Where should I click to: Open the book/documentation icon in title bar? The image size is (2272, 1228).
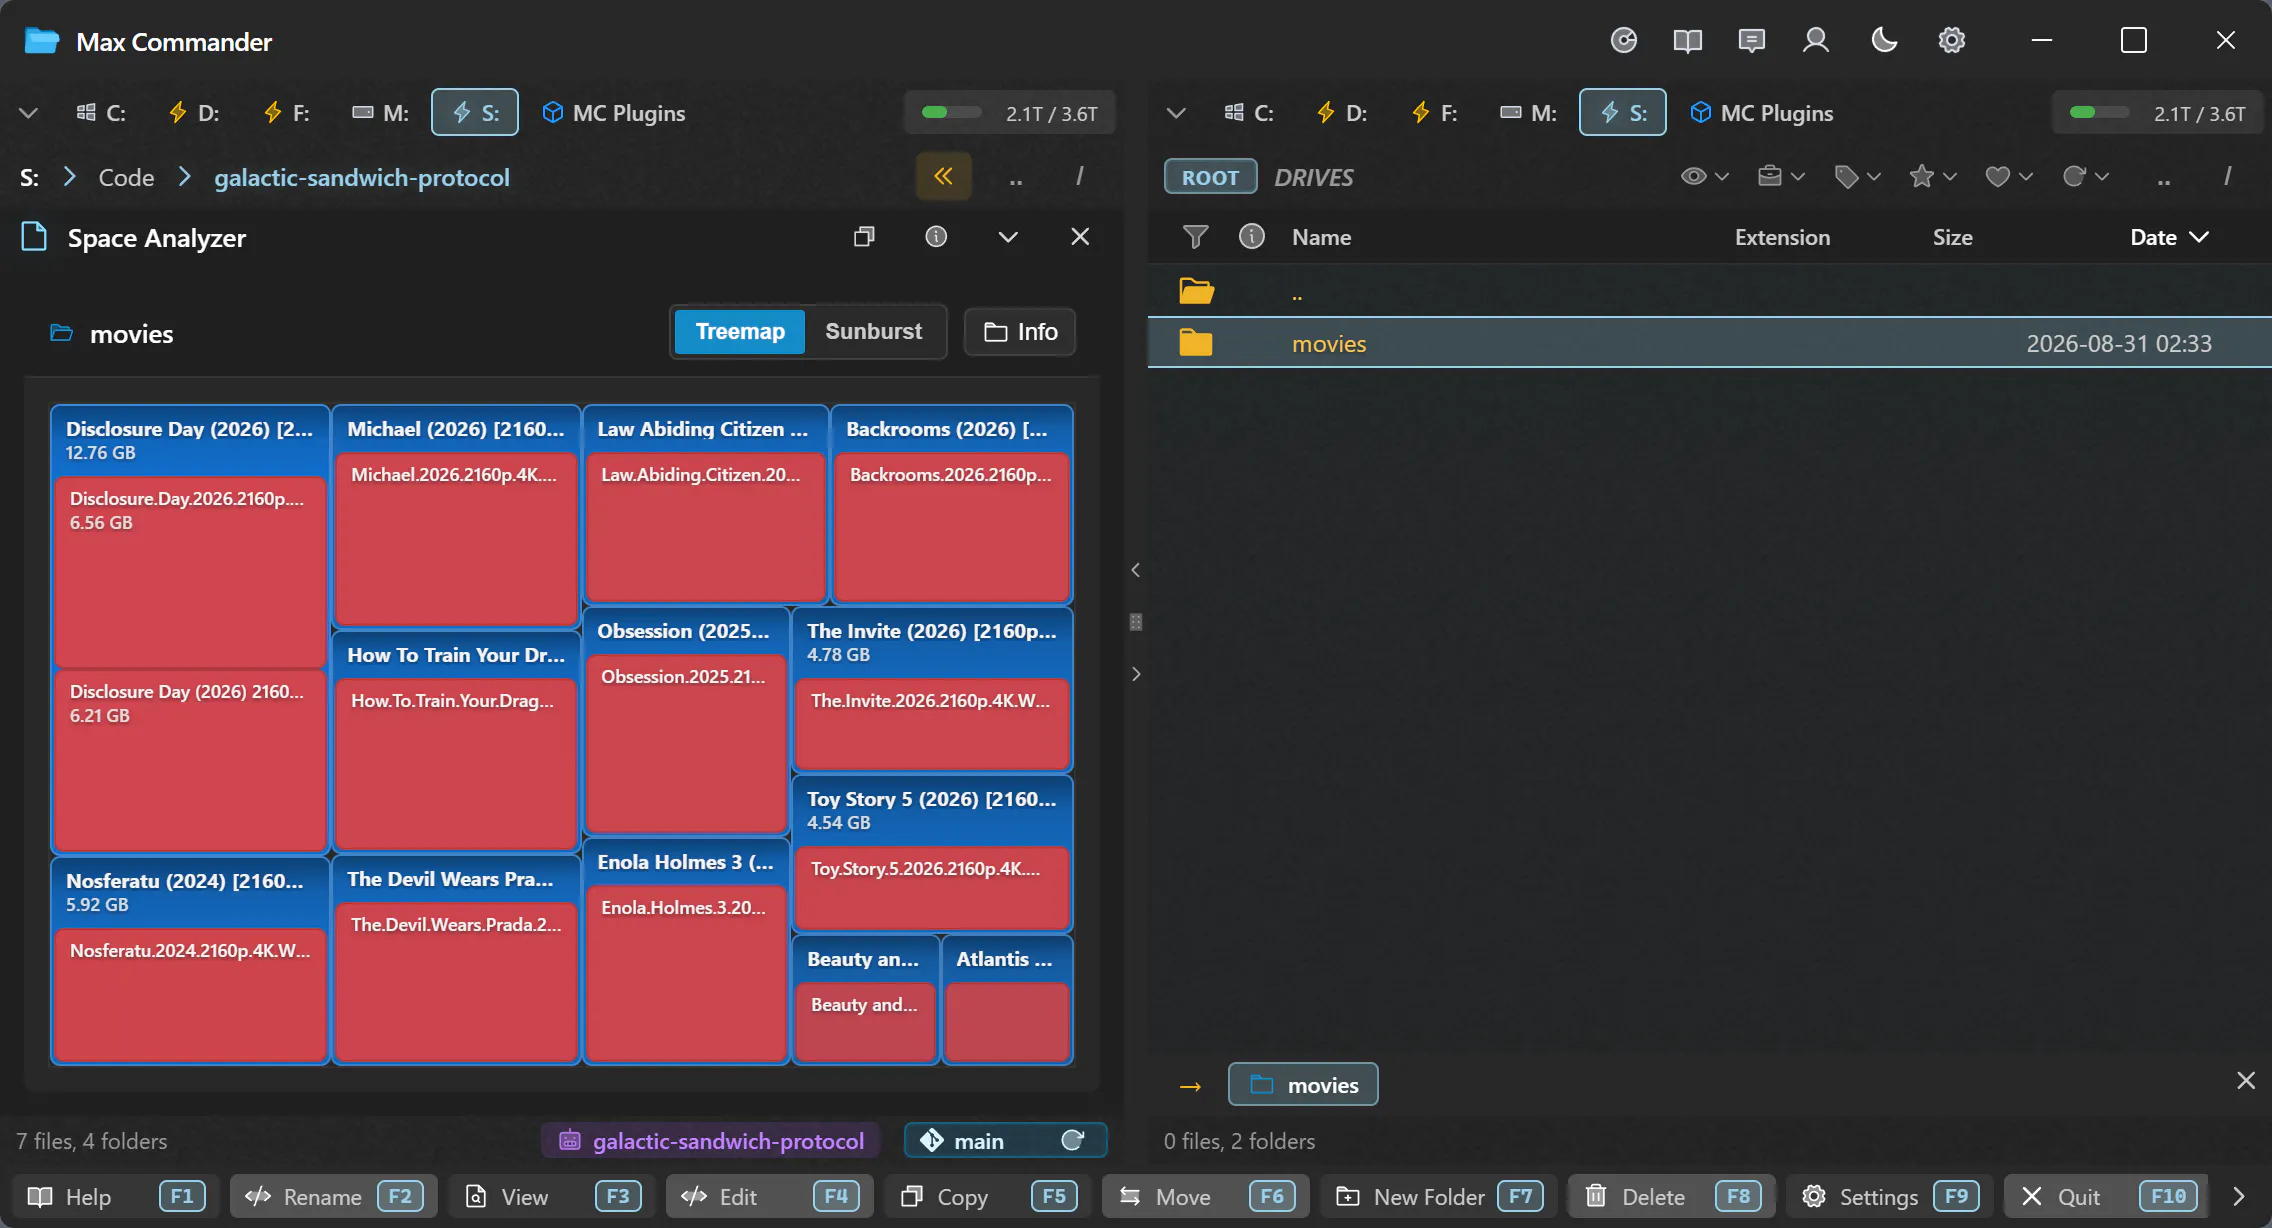1687,41
